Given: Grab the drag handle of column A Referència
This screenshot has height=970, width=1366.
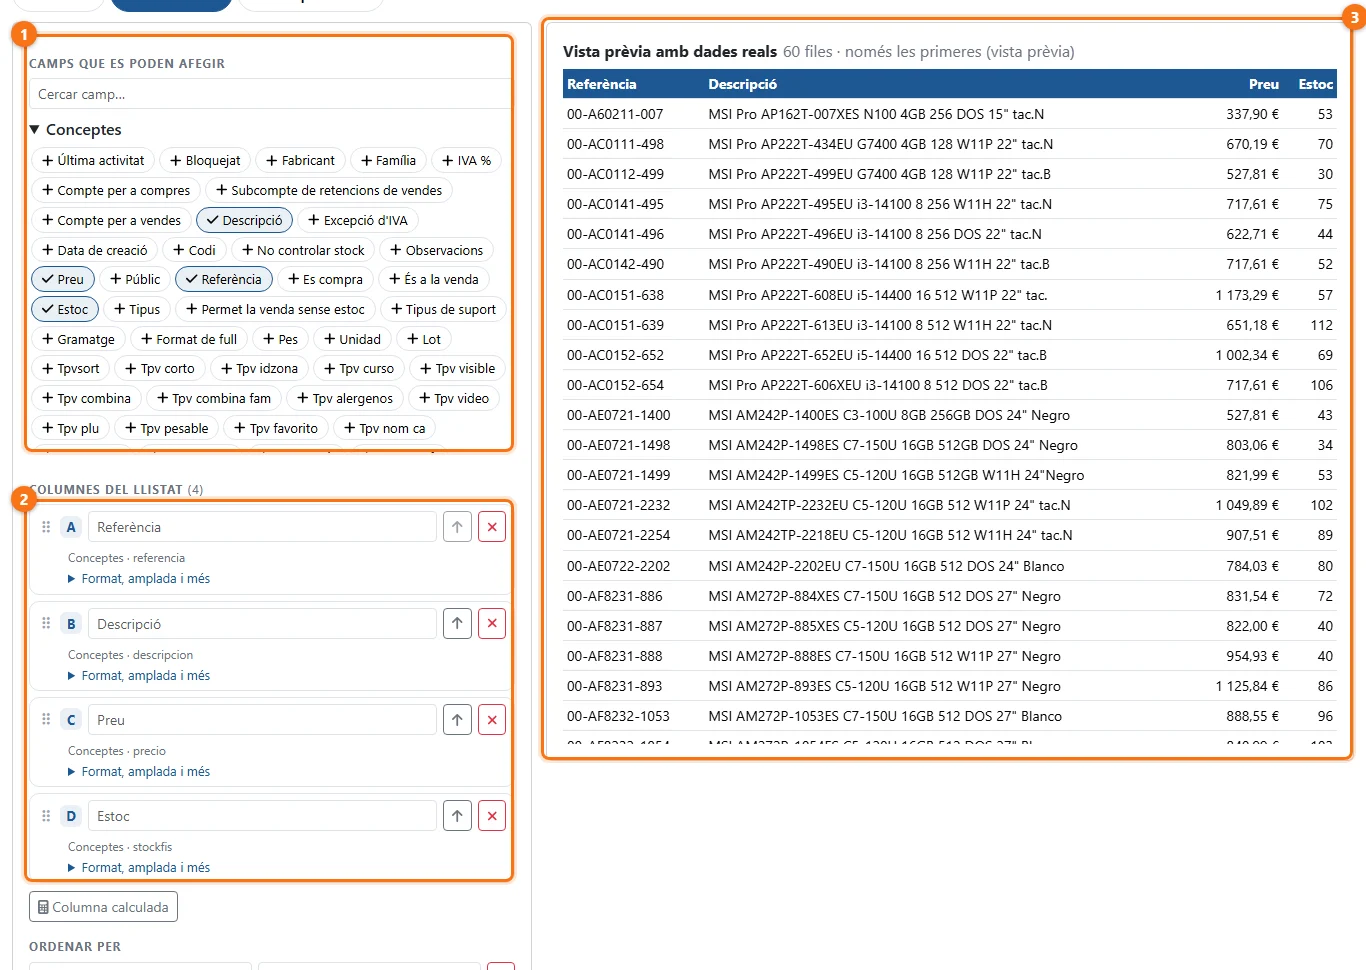Looking at the screenshot, I should (46, 527).
